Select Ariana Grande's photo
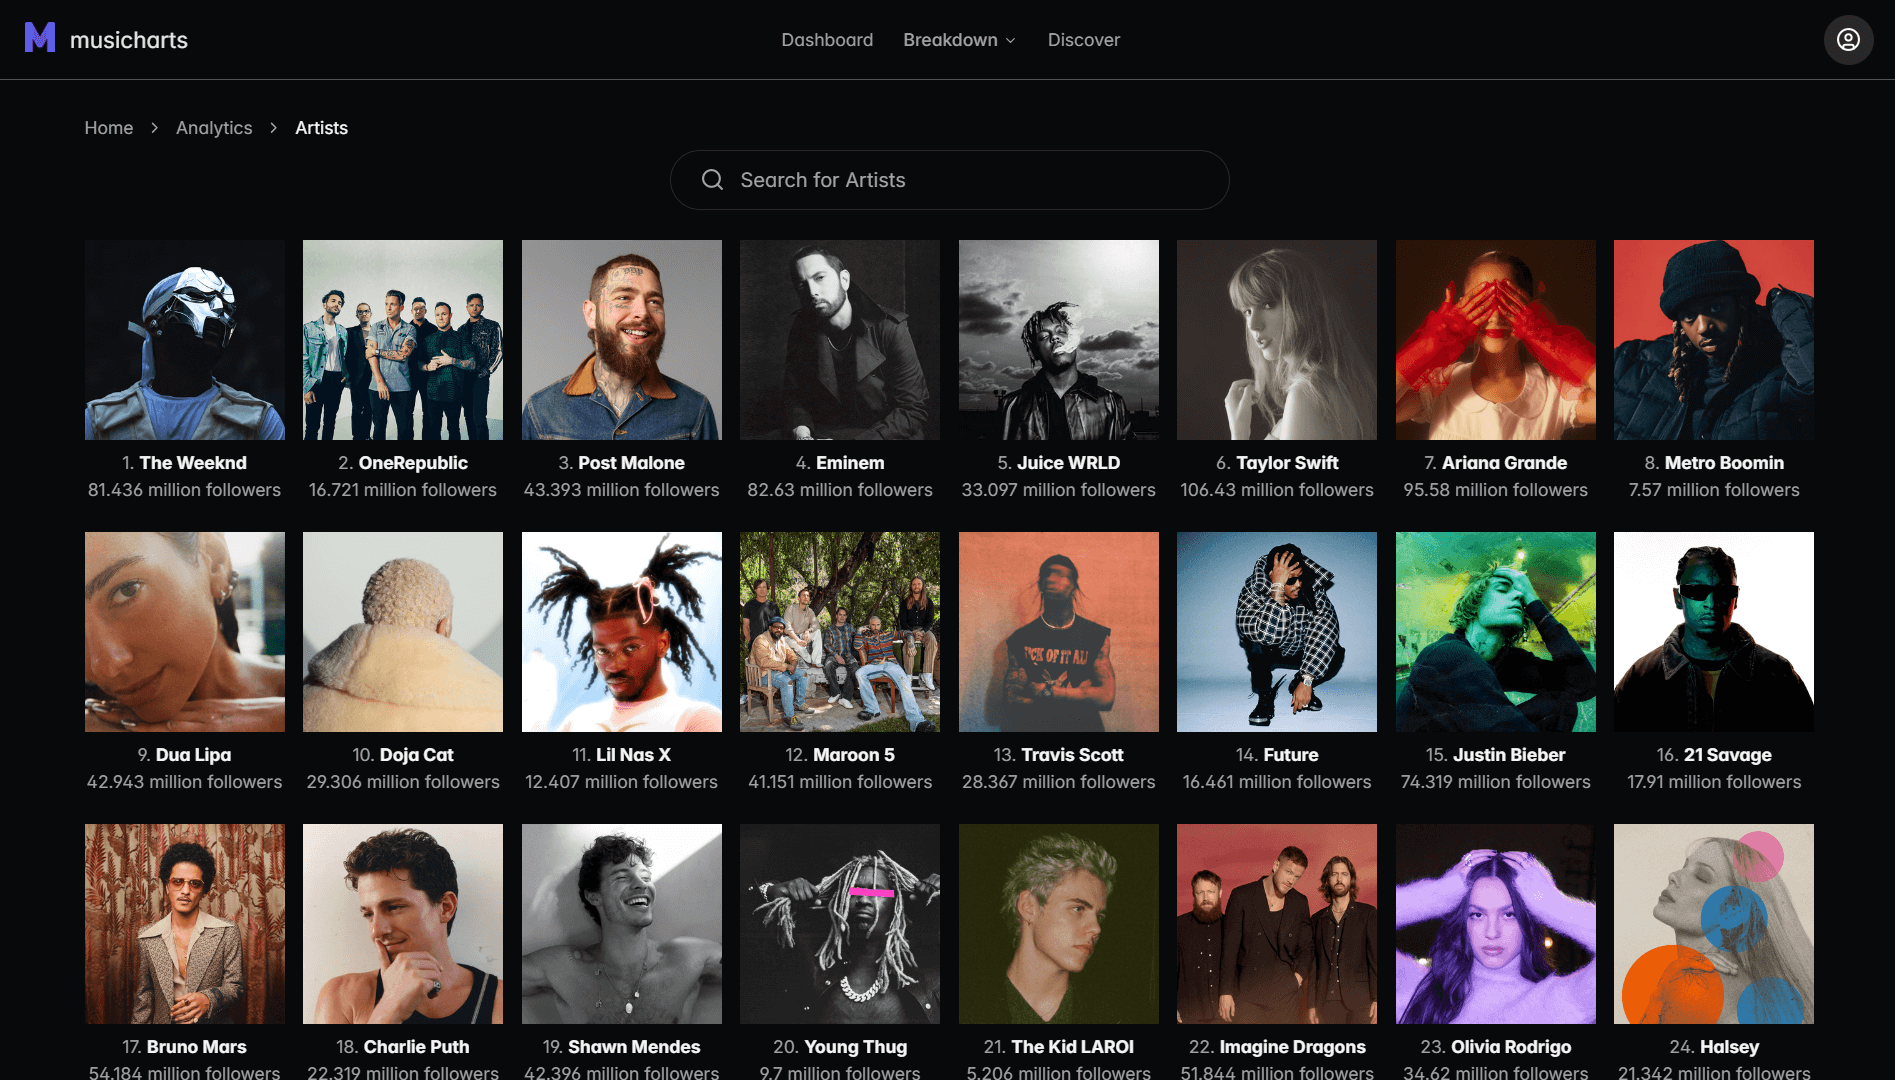The height and width of the screenshot is (1080, 1895). pyautogui.click(x=1496, y=340)
